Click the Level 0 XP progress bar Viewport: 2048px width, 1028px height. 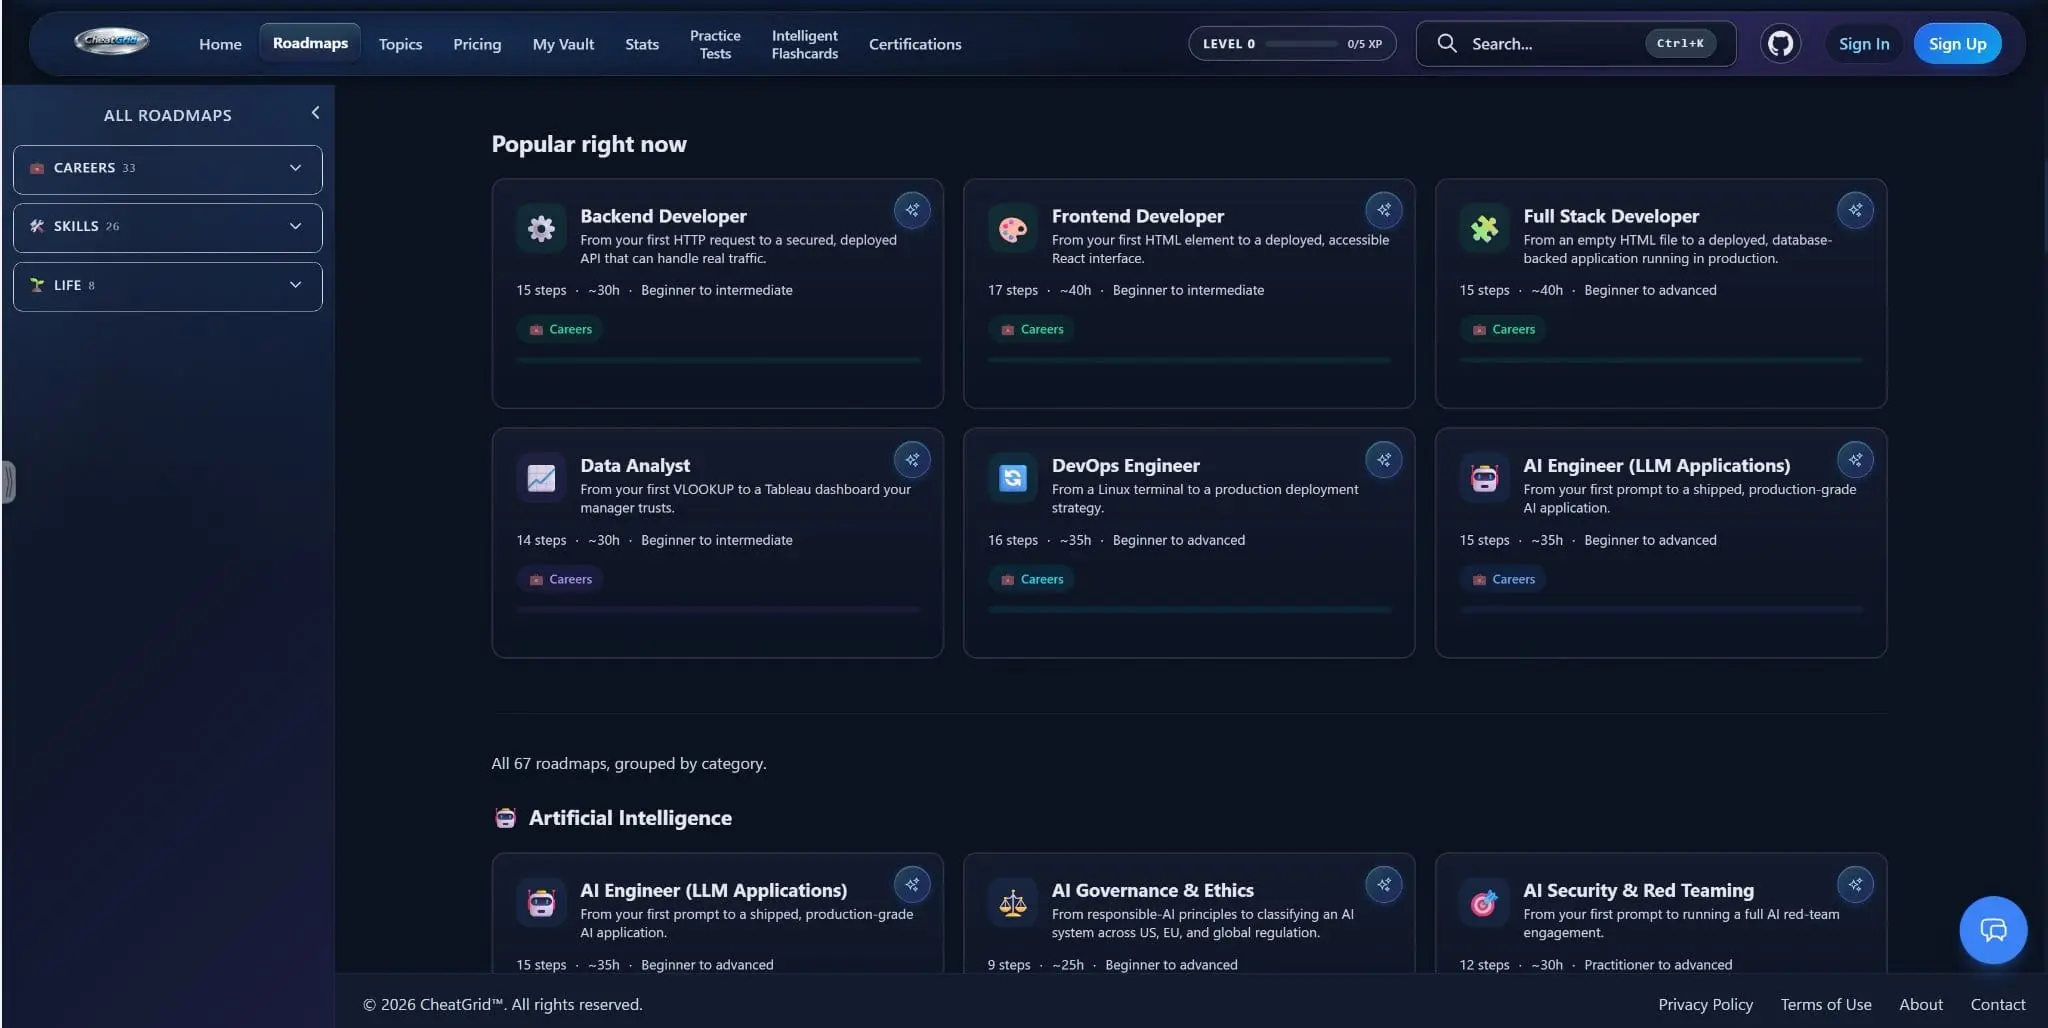pos(1301,44)
